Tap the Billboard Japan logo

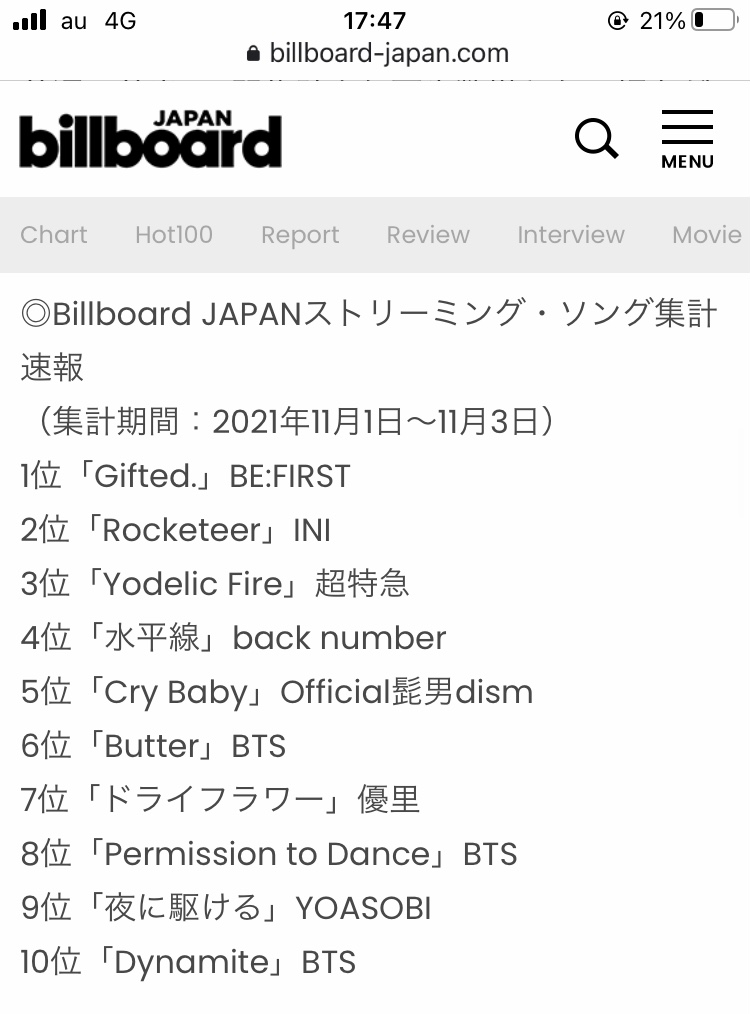point(151,139)
